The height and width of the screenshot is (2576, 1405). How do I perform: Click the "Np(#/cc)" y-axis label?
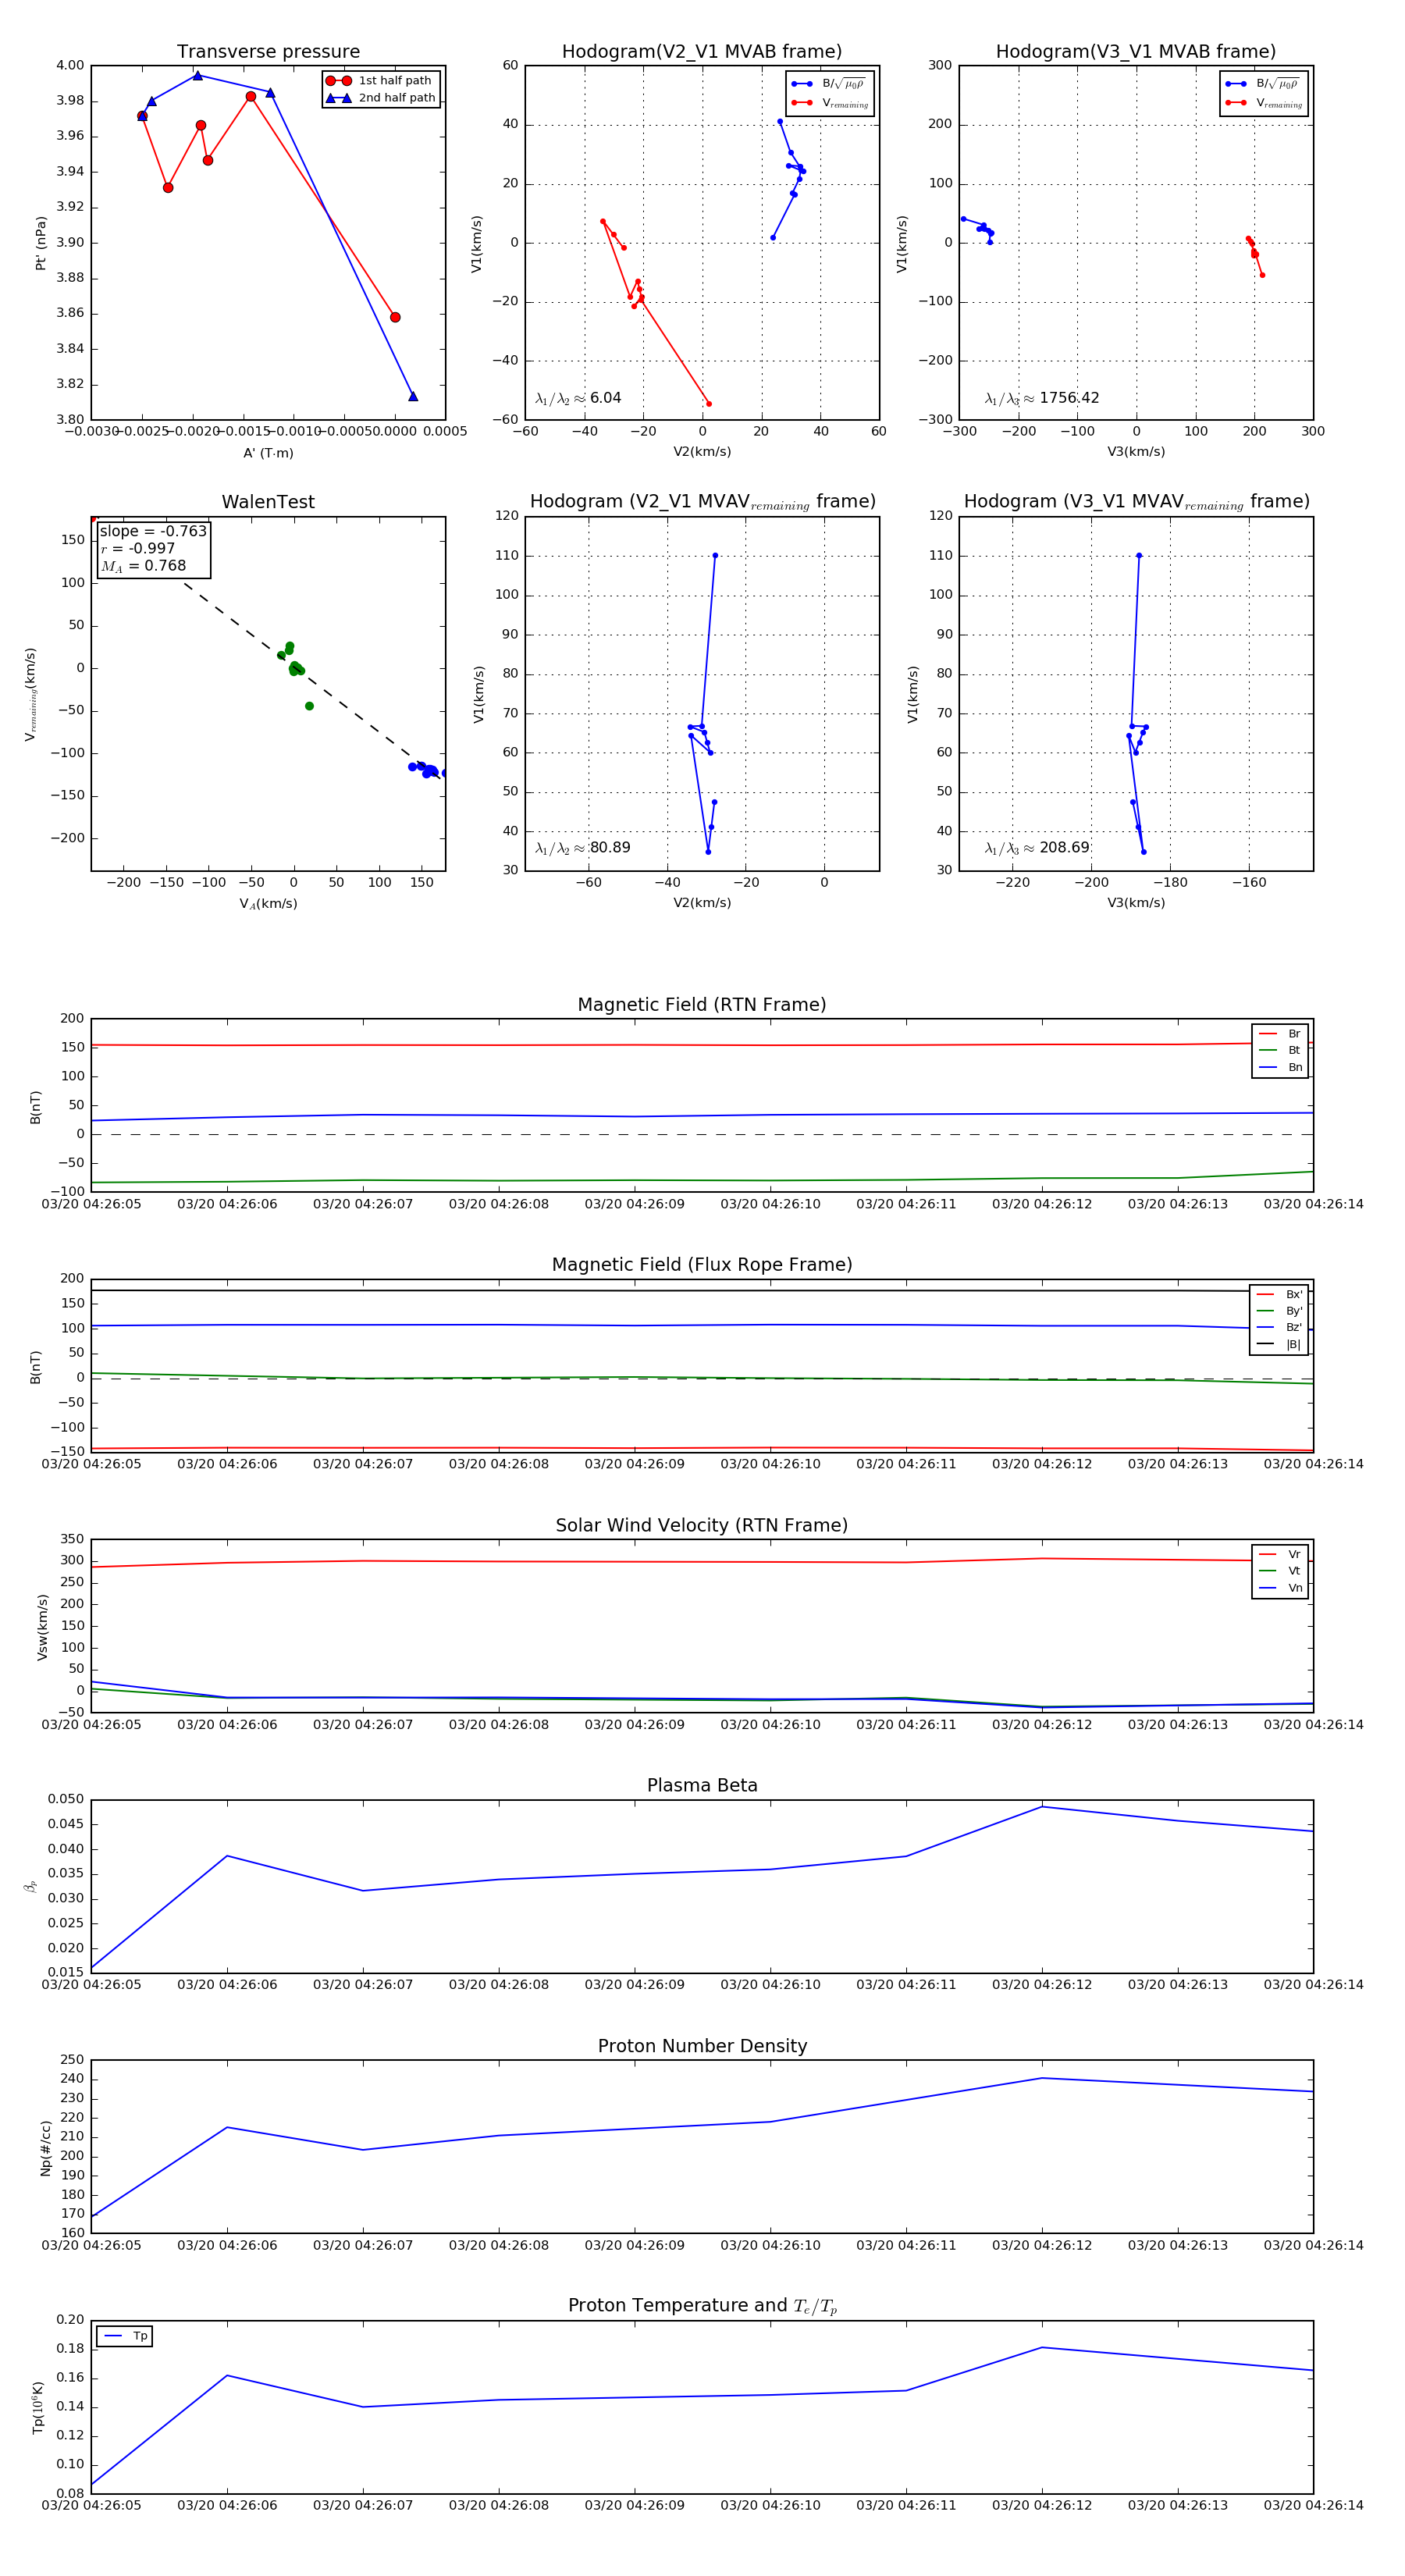click(x=45, y=2148)
